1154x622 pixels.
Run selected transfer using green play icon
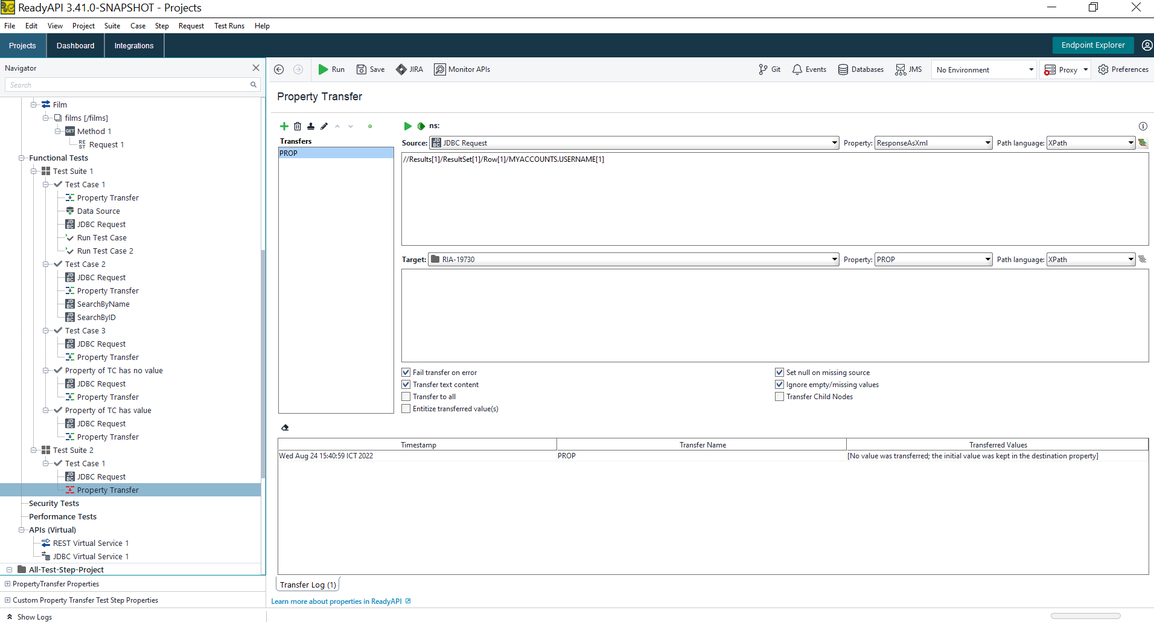pyautogui.click(x=407, y=126)
